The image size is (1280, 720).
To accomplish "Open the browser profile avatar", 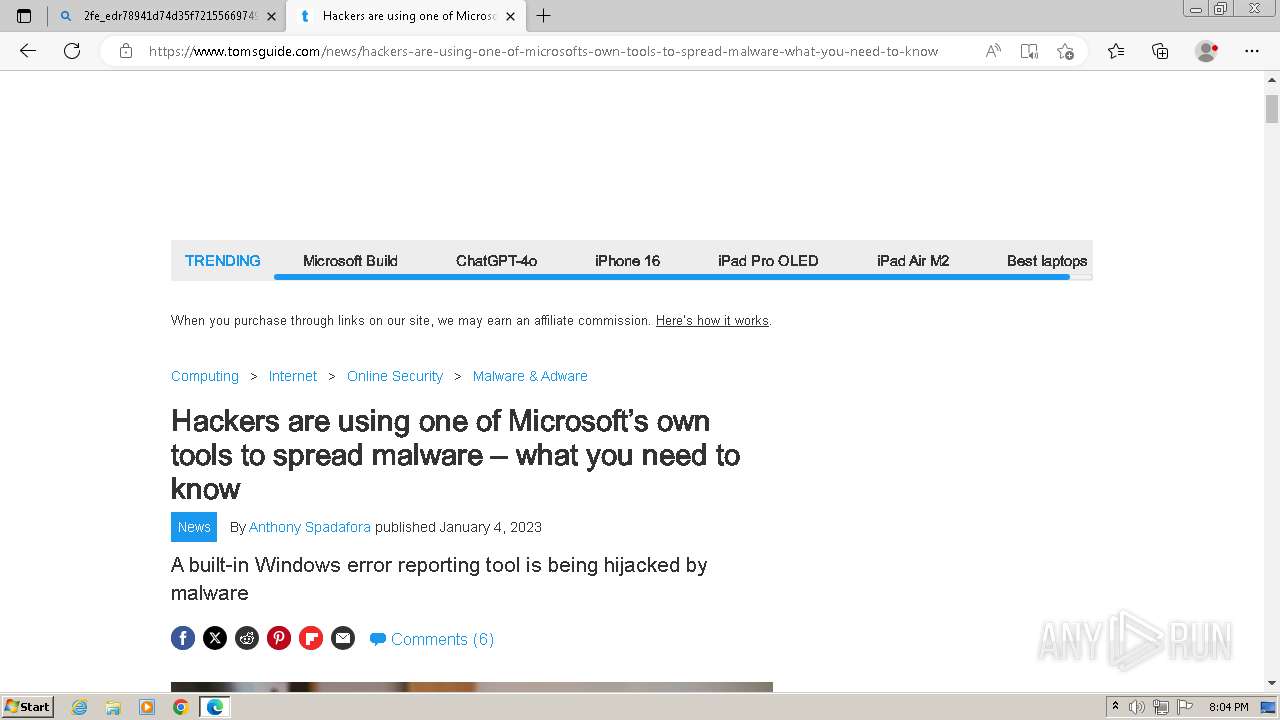I will point(1207,51).
